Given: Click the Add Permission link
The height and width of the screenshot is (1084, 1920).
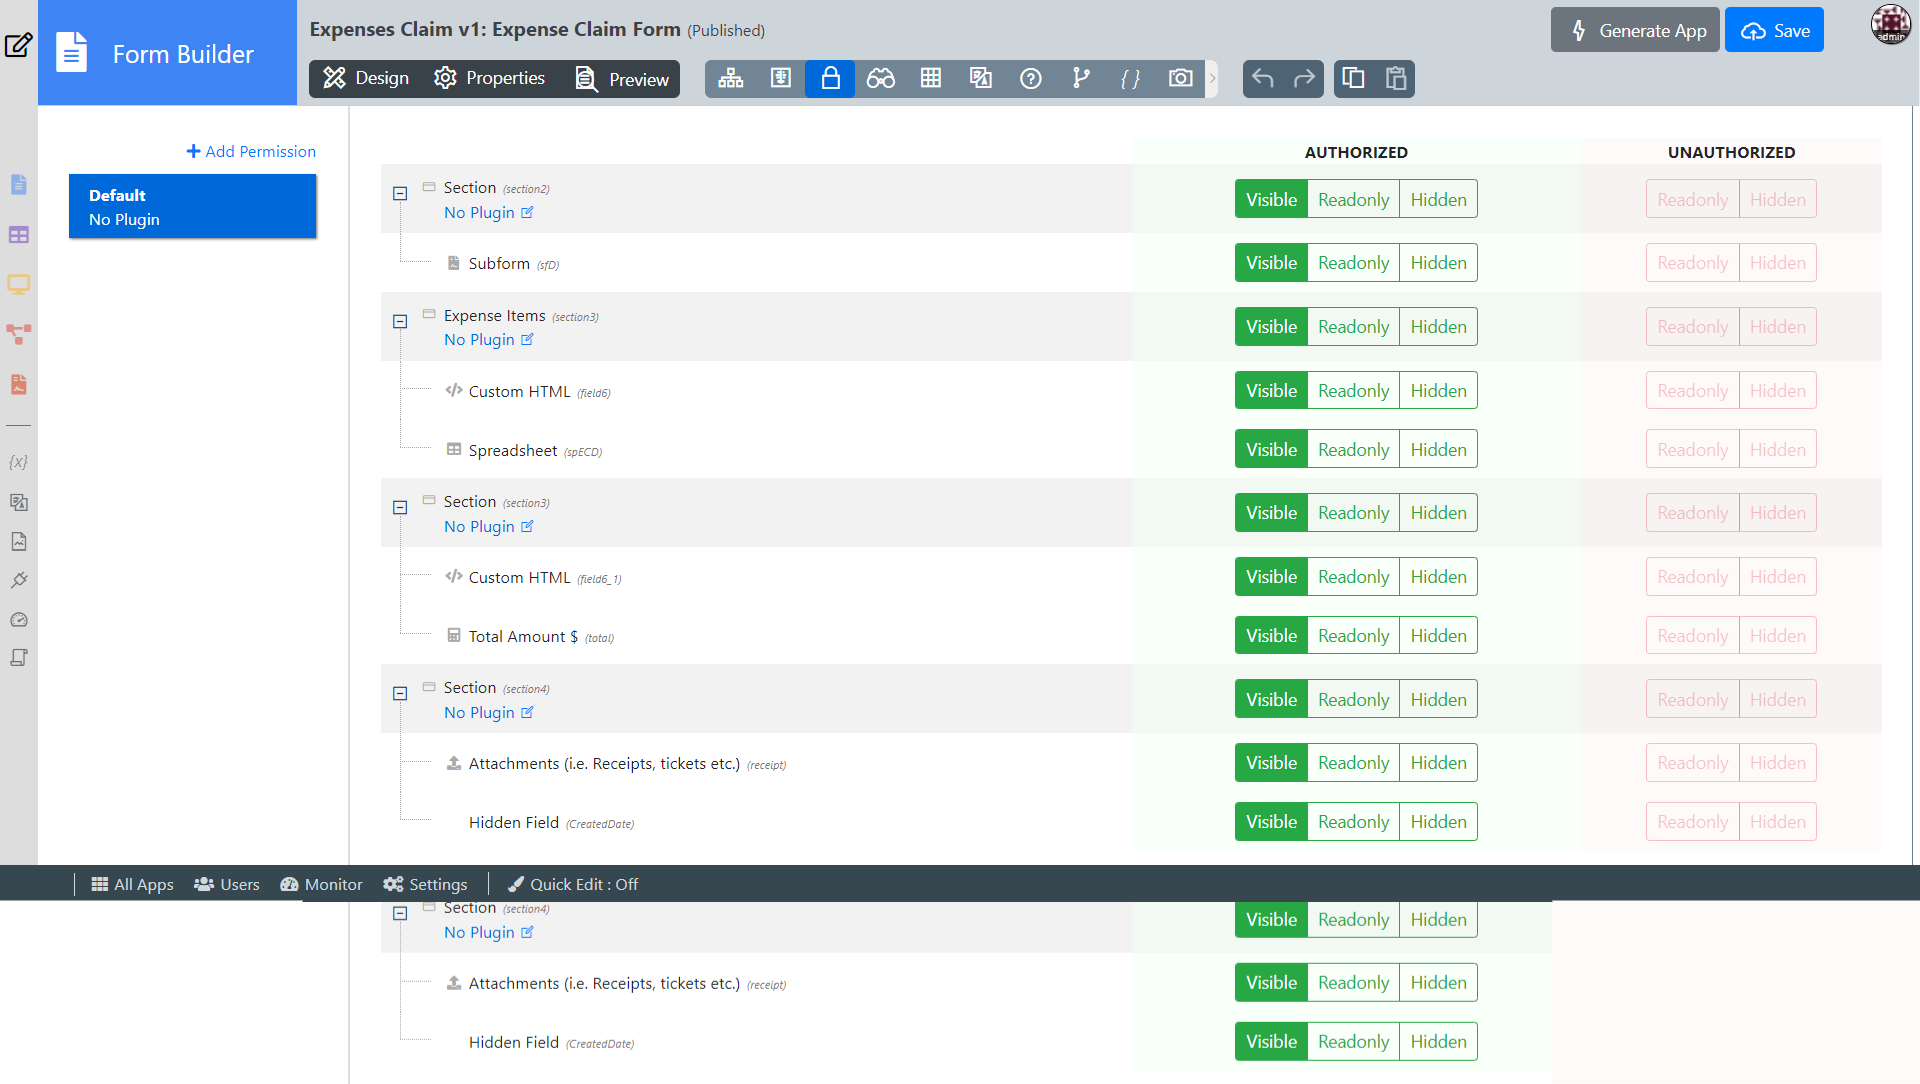Looking at the screenshot, I should (251, 151).
